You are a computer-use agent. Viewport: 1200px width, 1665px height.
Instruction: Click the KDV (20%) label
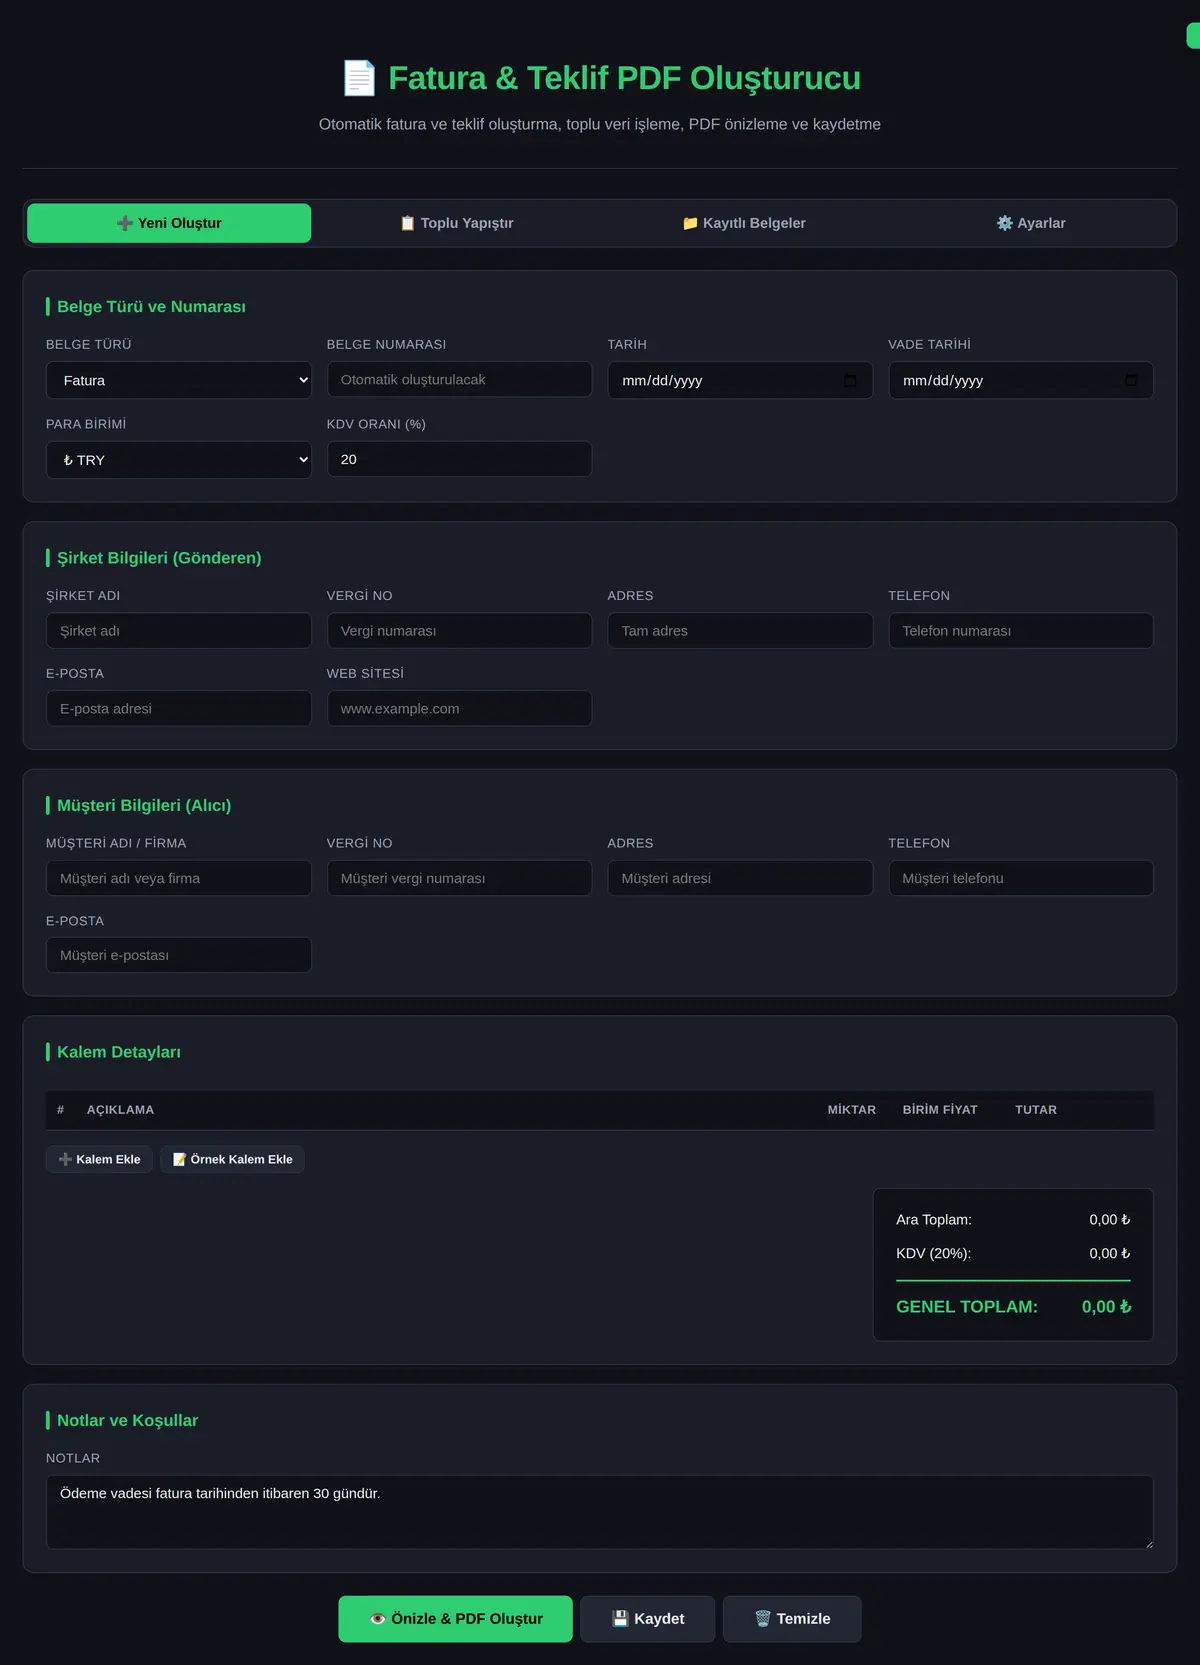tap(933, 1254)
